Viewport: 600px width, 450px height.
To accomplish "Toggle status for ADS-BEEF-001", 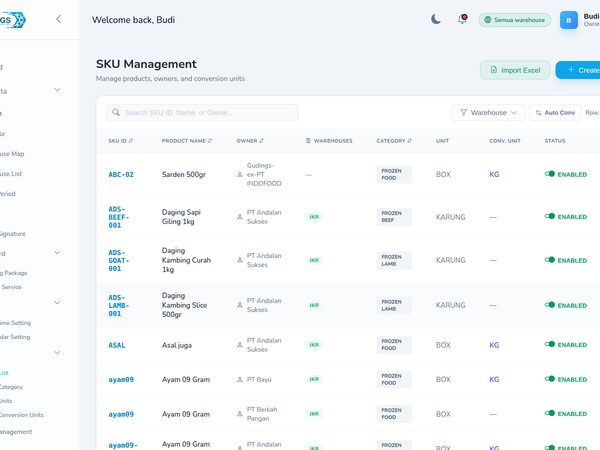I will point(550,216).
